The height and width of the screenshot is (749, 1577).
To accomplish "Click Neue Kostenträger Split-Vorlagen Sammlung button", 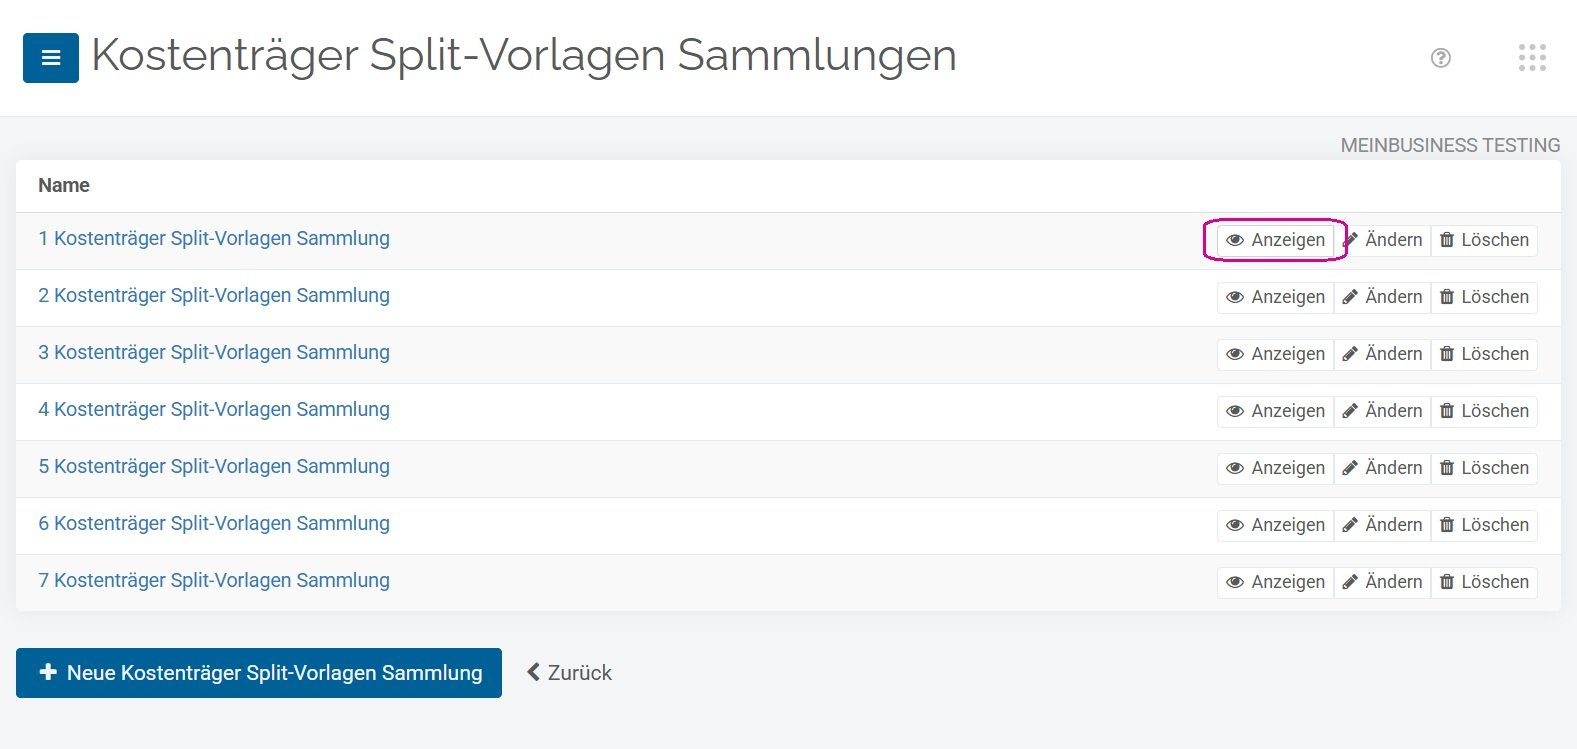I will pyautogui.click(x=259, y=673).
